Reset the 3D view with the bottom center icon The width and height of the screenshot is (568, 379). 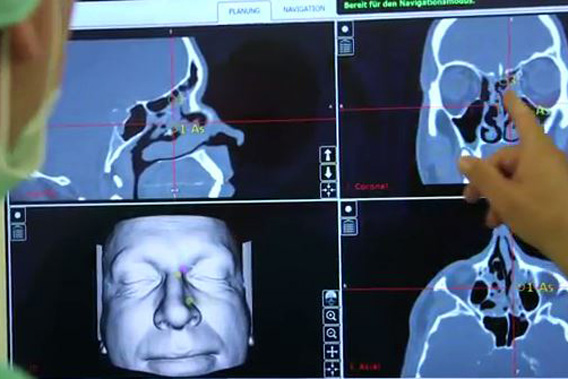pyautogui.click(x=331, y=369)
